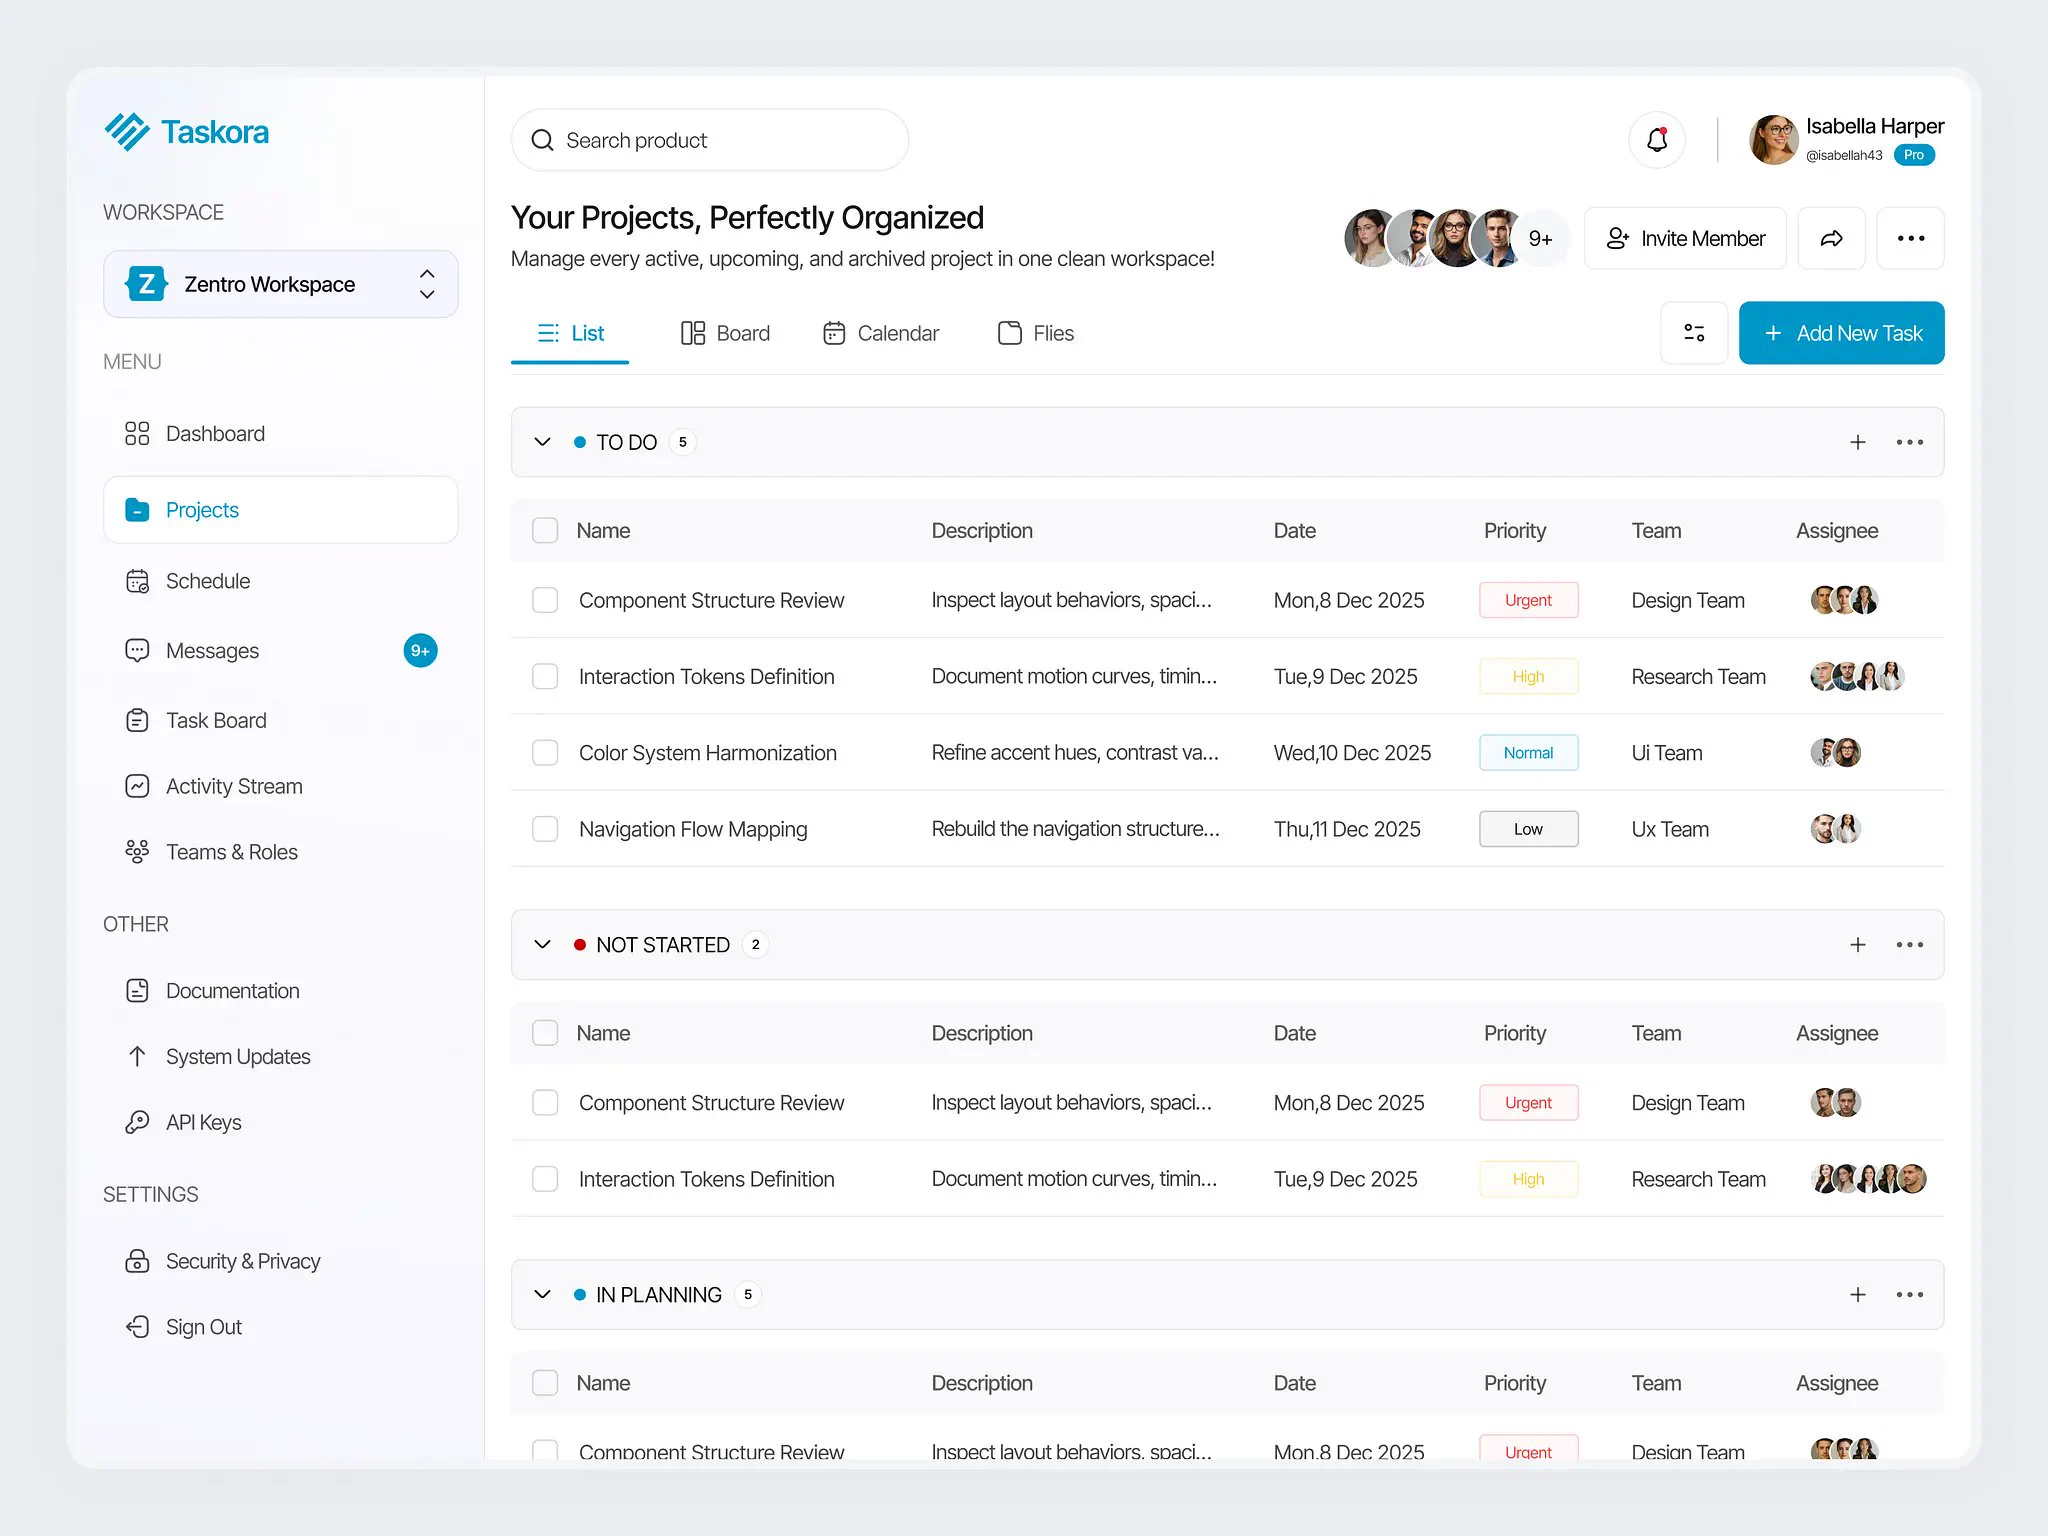Check the Navigation Flow Mapping row
2048x1536 pixels.
point(545,829)
